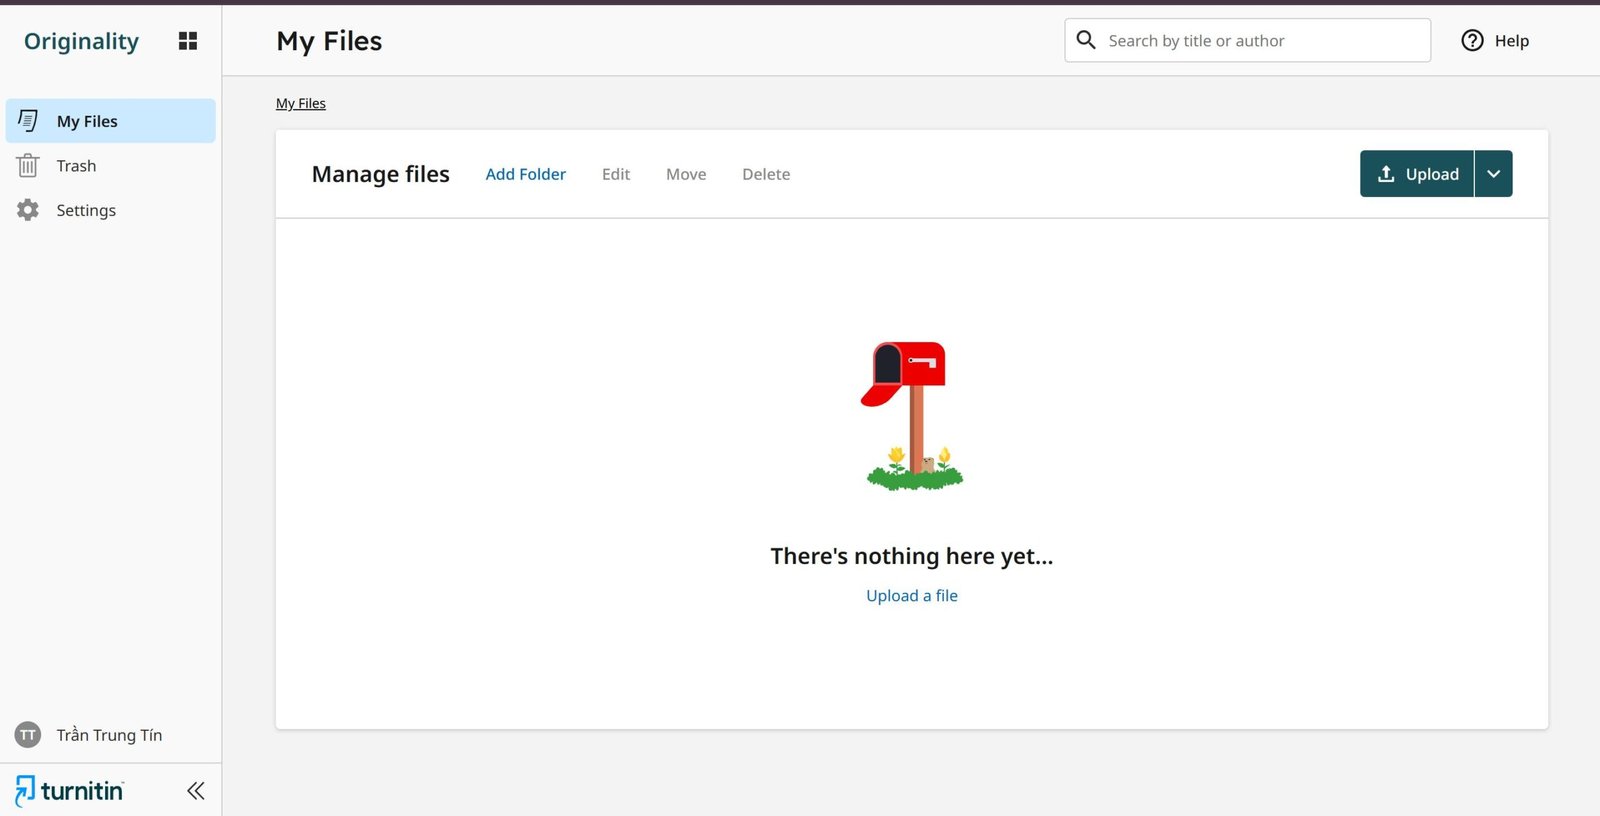
Task: Click the Help question mark icon
Action: click(x=1472, y=41)
